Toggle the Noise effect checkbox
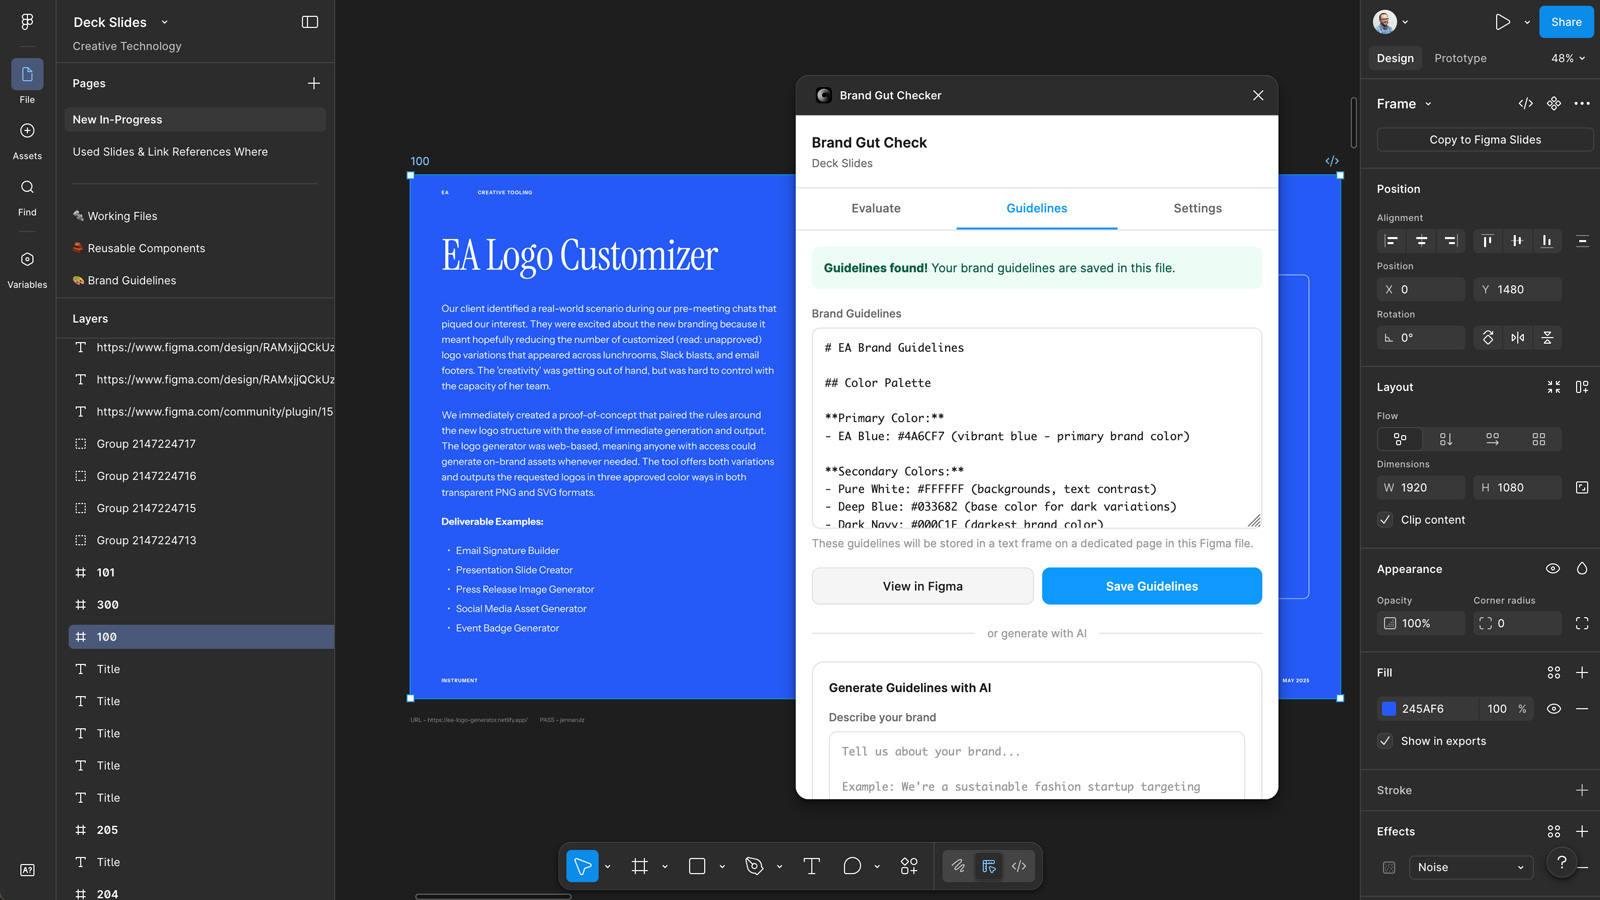This screenshot has width=1600, height=900. click(1389, 868)
